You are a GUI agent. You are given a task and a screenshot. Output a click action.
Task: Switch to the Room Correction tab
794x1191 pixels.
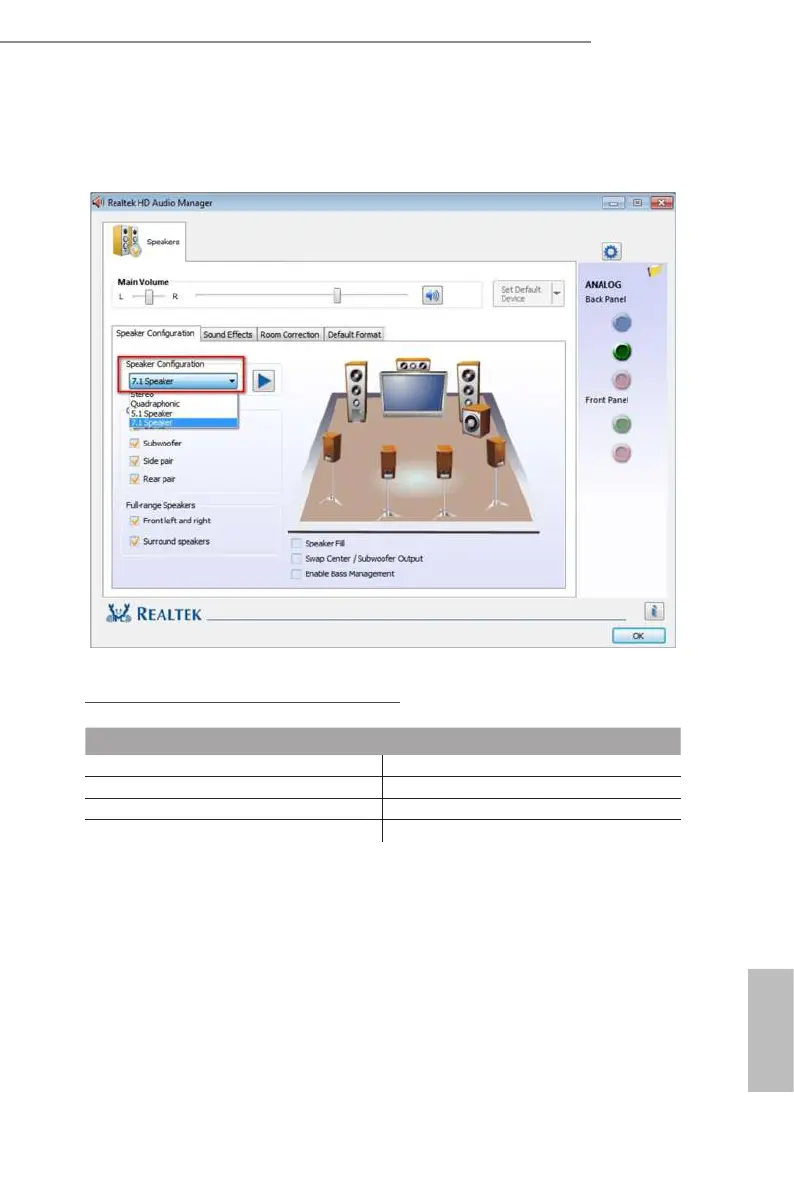click(289, 334)
